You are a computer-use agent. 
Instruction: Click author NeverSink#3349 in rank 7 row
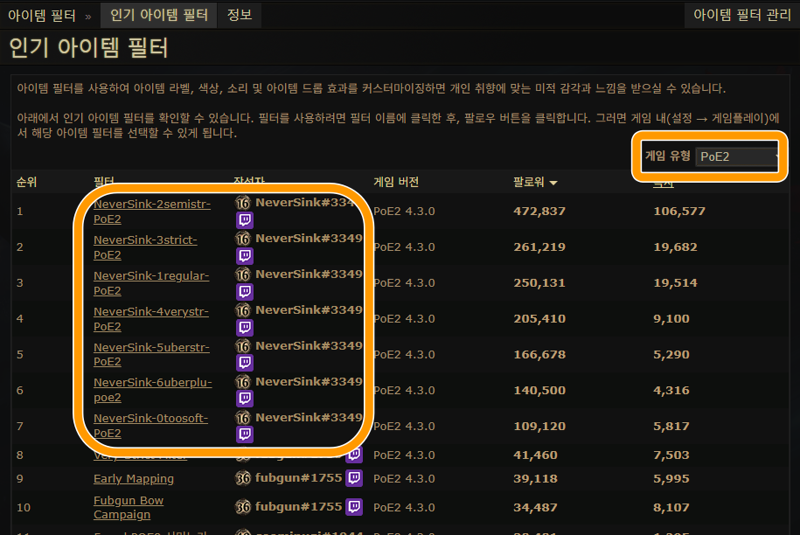(309, 417)
